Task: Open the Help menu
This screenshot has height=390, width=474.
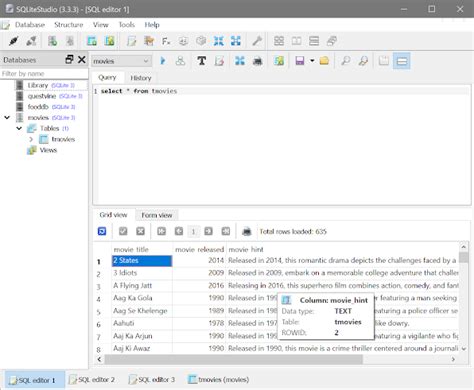Action: [x=152, y=25]
